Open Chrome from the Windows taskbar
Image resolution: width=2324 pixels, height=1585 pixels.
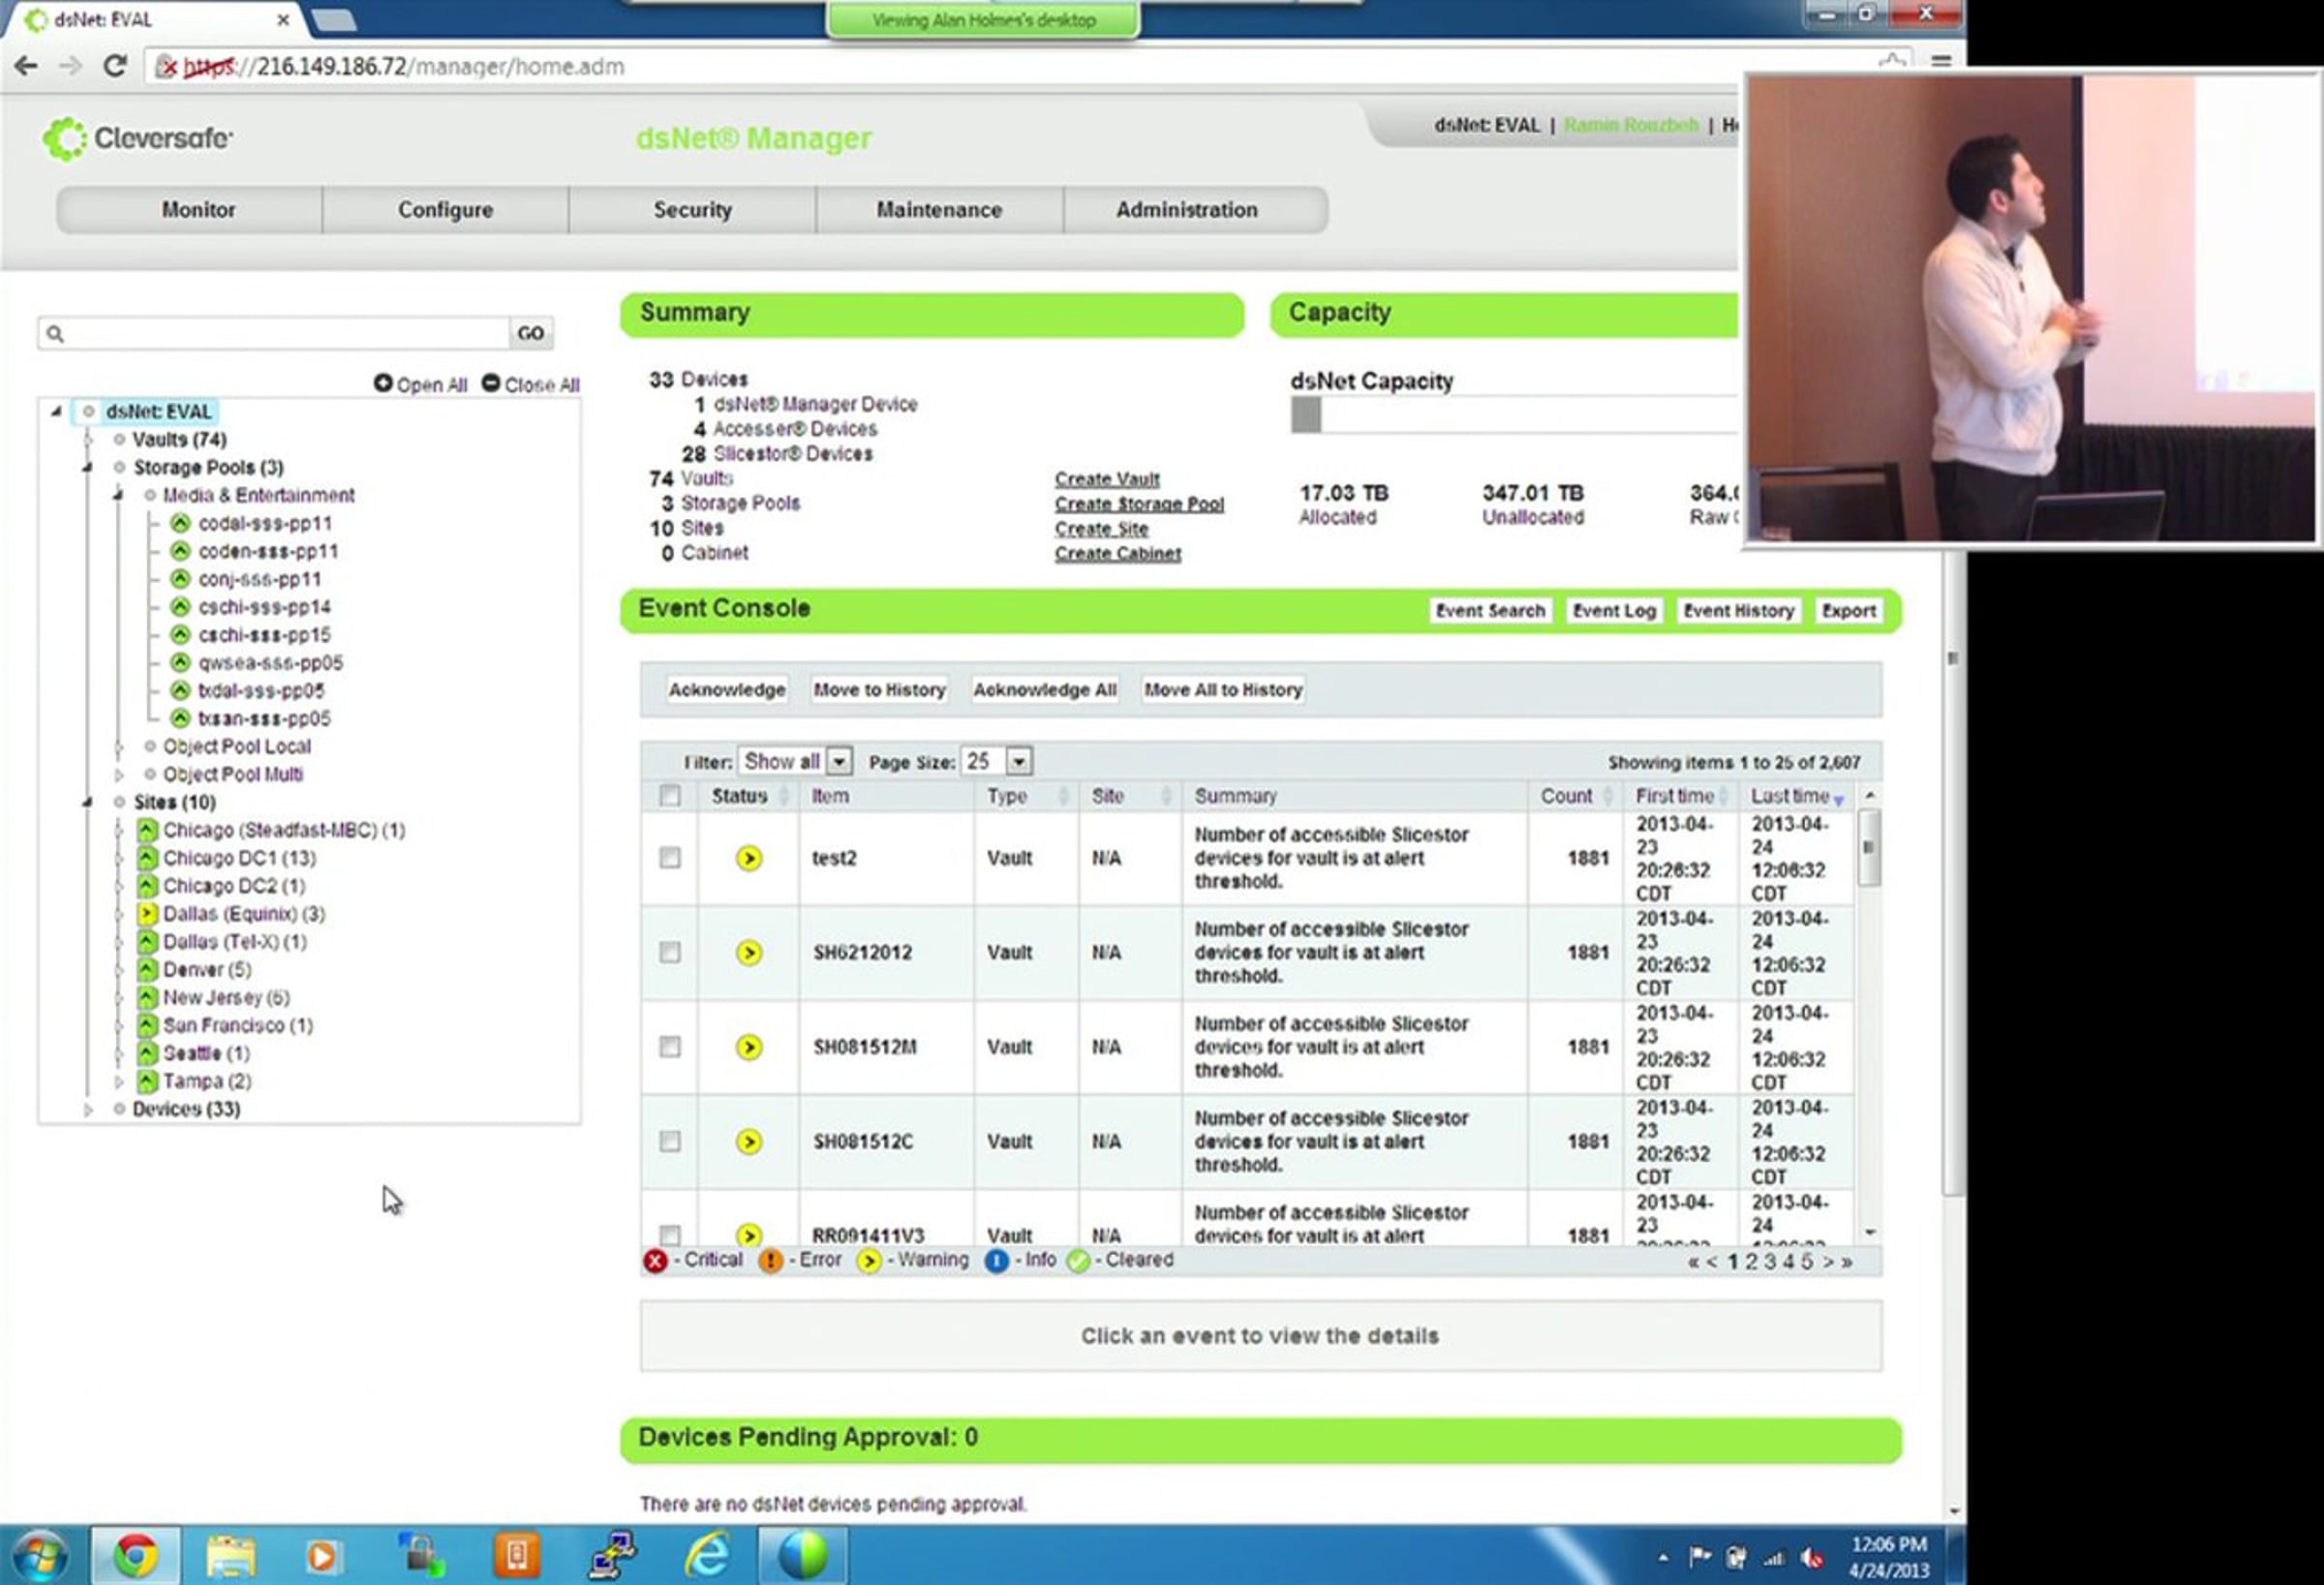tap(136, 1555)
